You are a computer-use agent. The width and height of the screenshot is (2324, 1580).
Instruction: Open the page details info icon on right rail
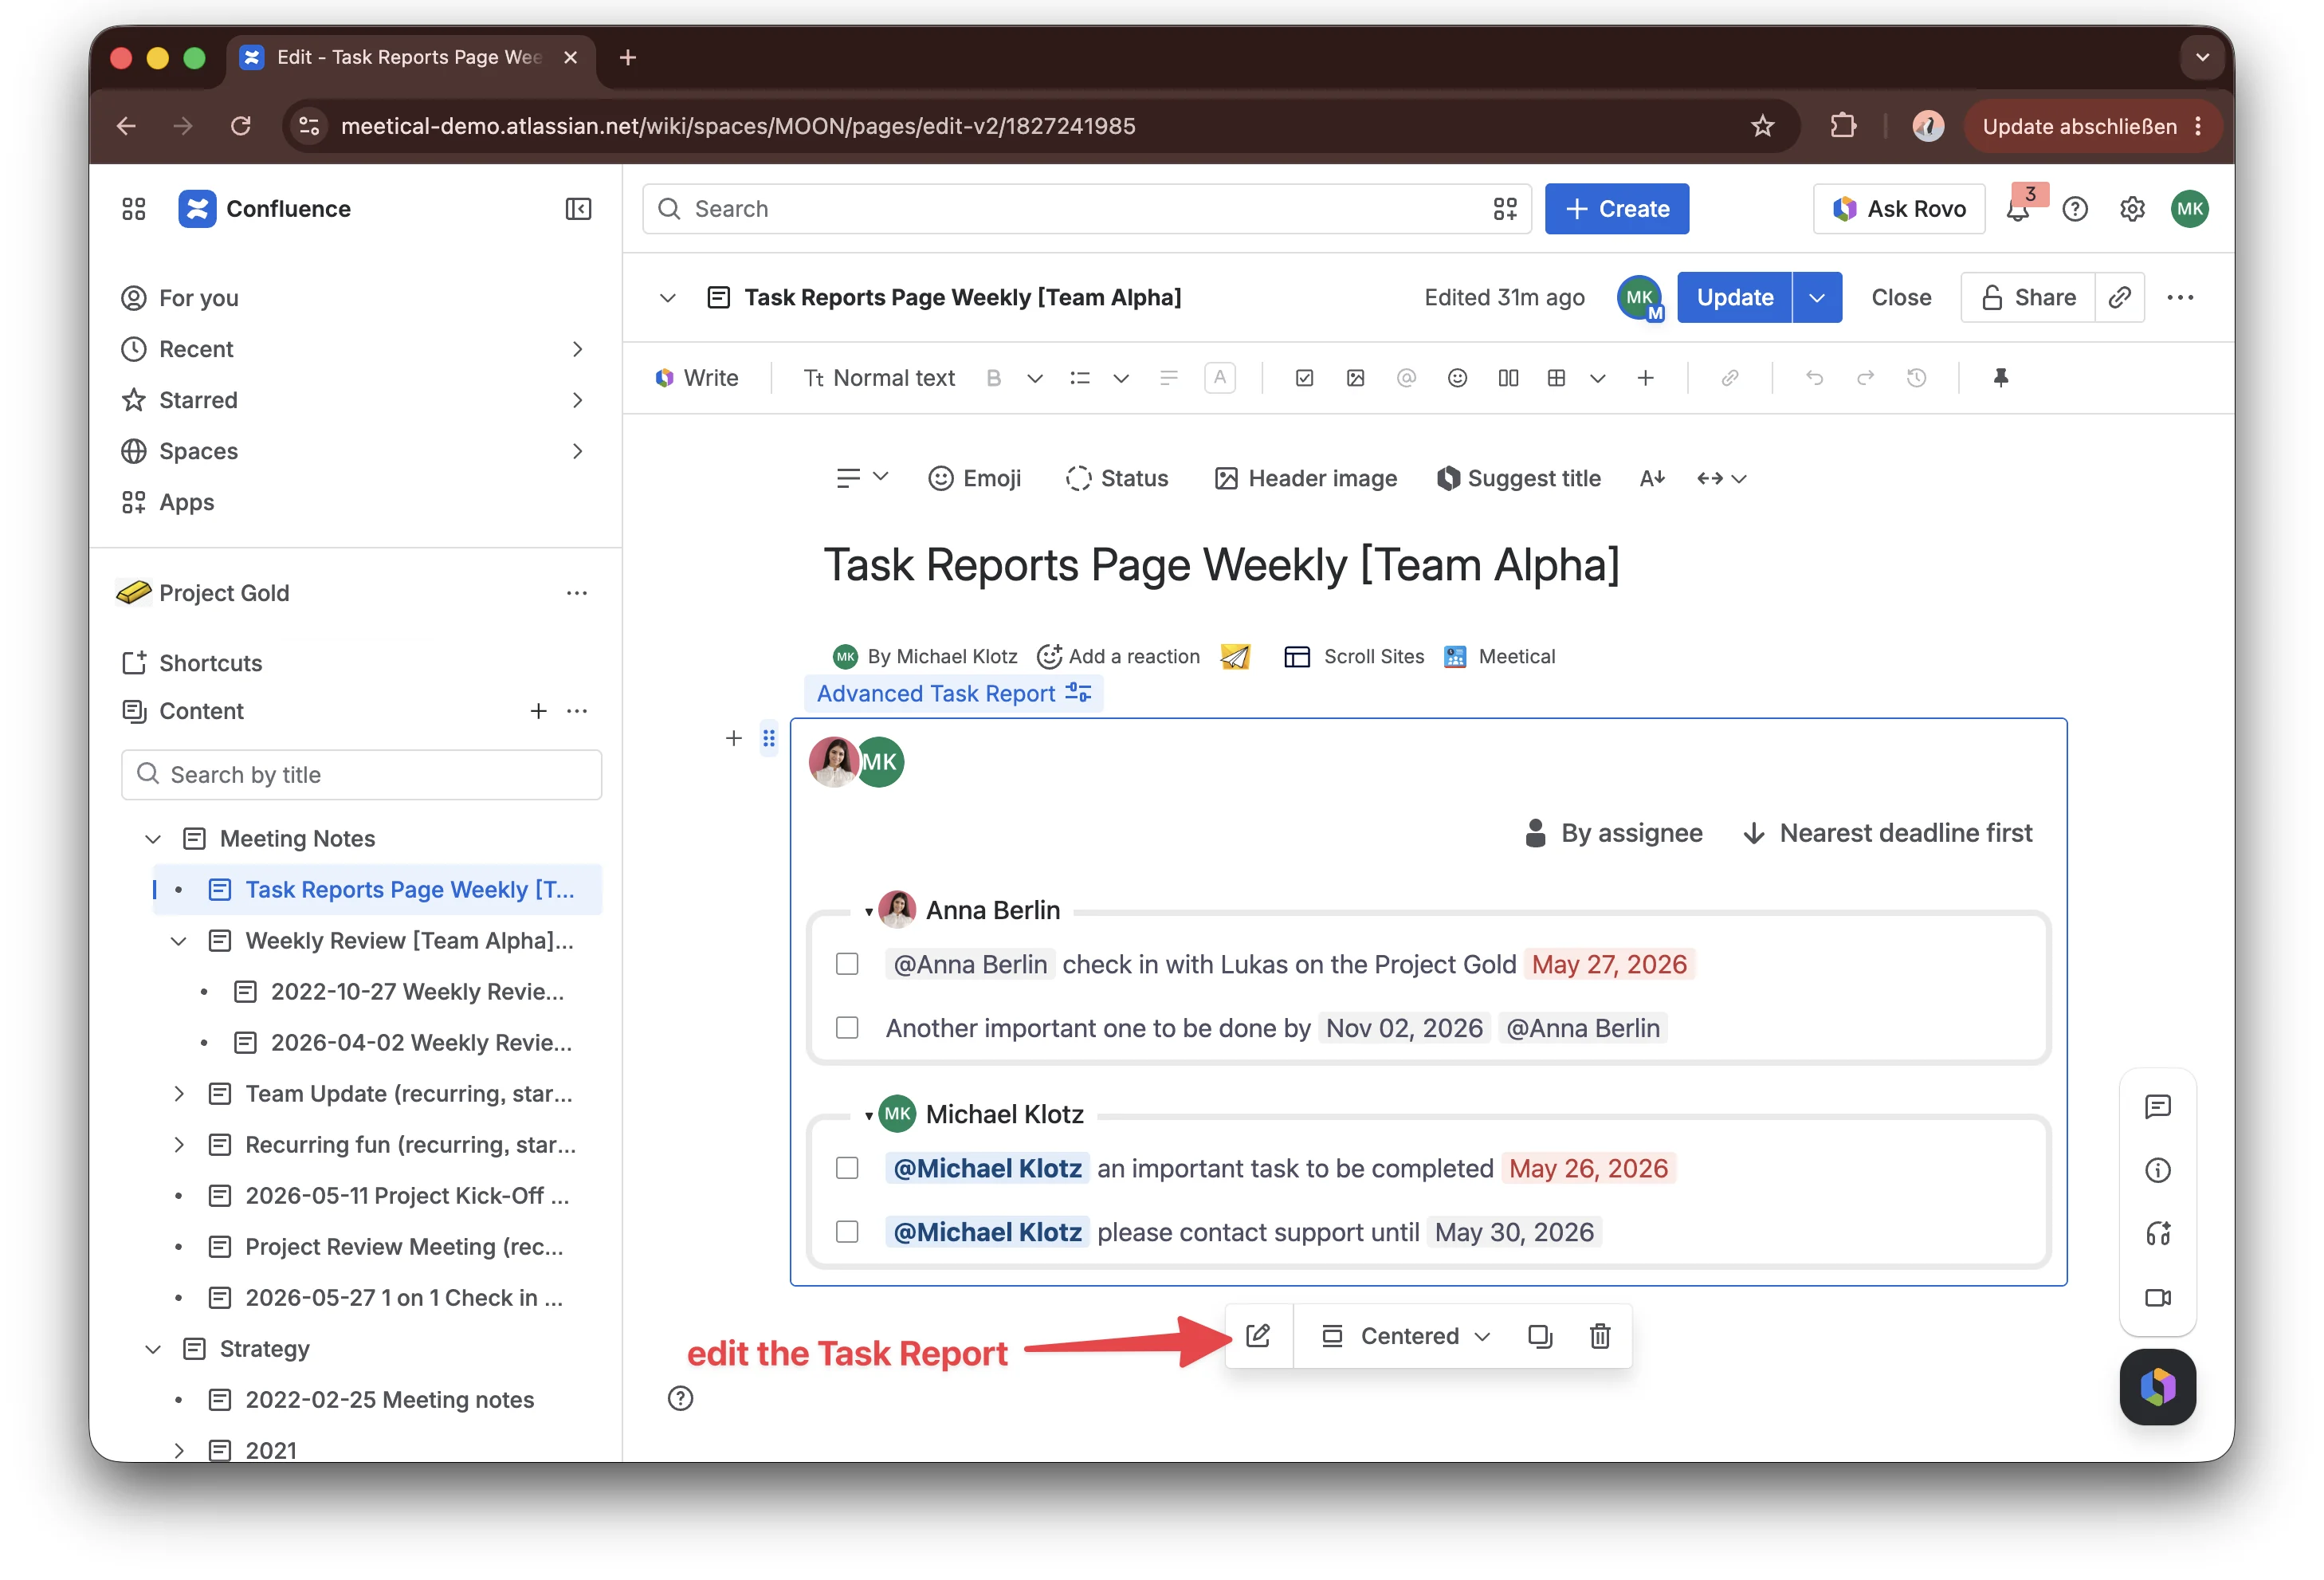(x=2157, y=1170)
